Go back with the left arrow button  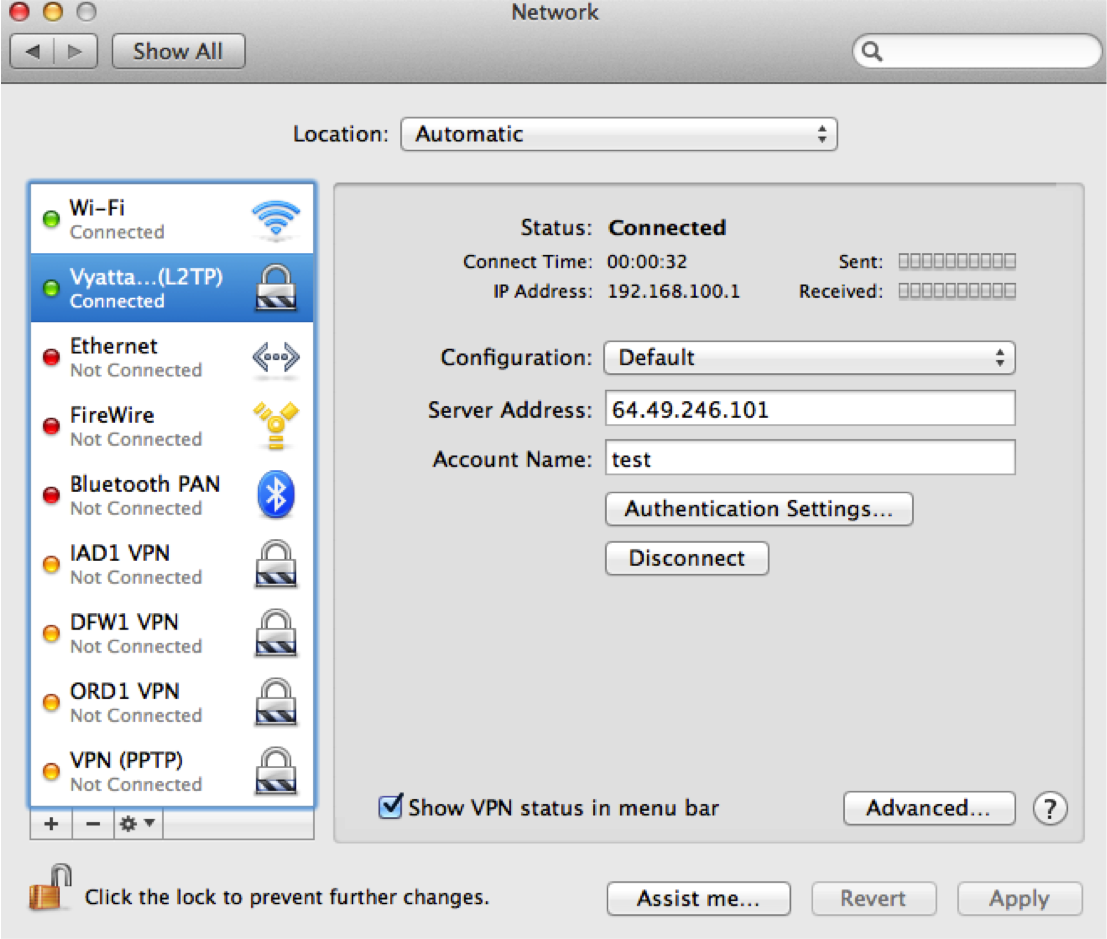point(32,52)
